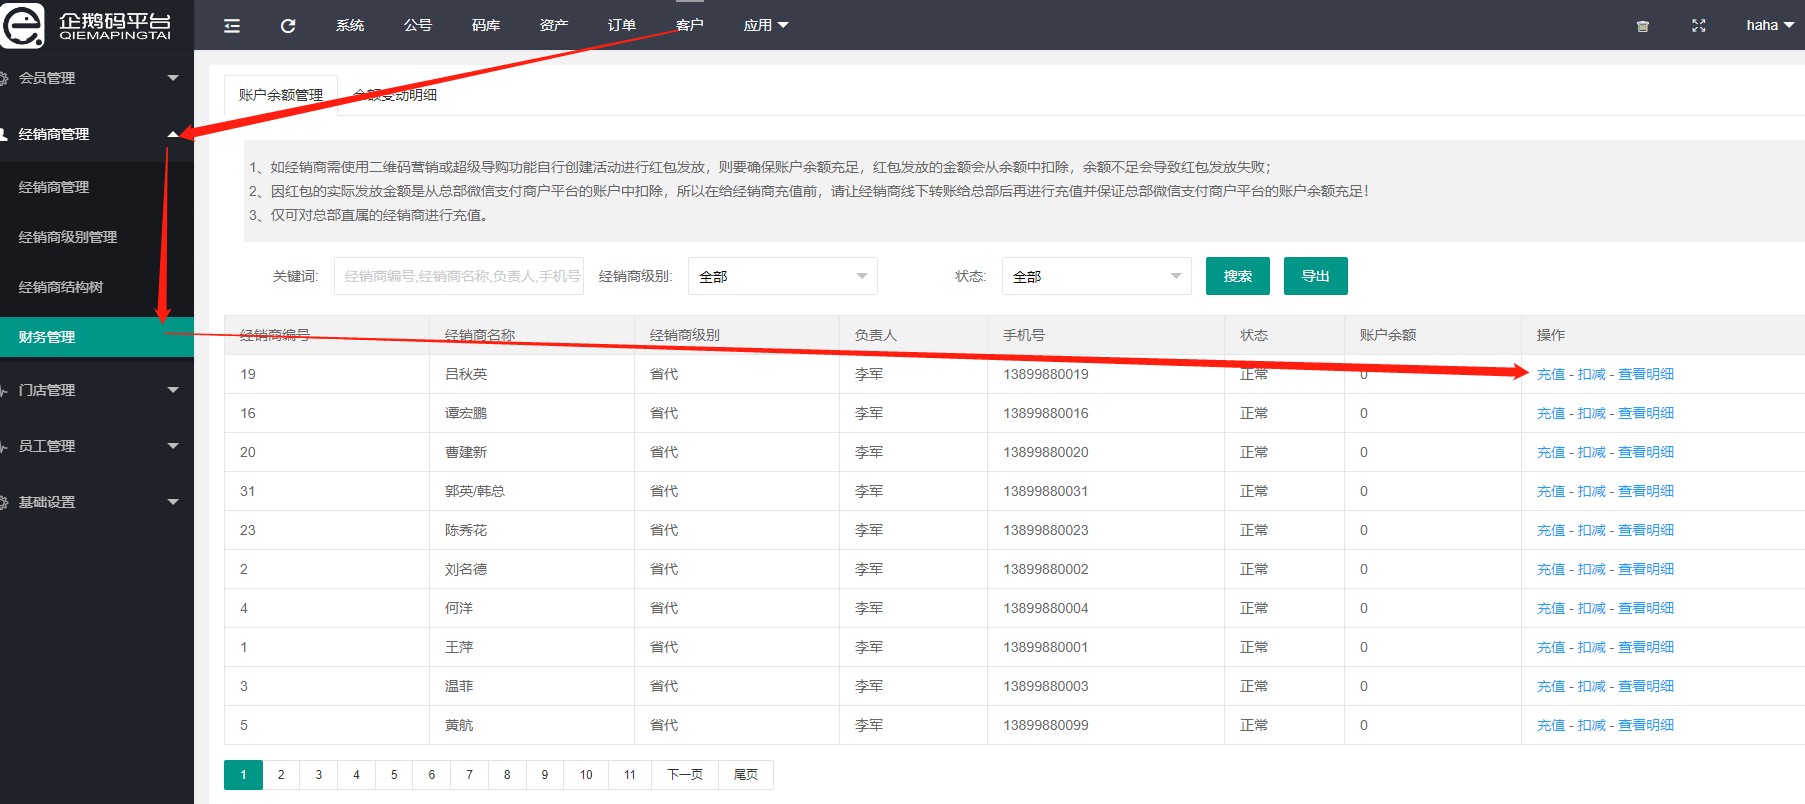Open the 应用 top menu dropdown
Viewport: 1805px width, 804px height.
pos(766,25)
